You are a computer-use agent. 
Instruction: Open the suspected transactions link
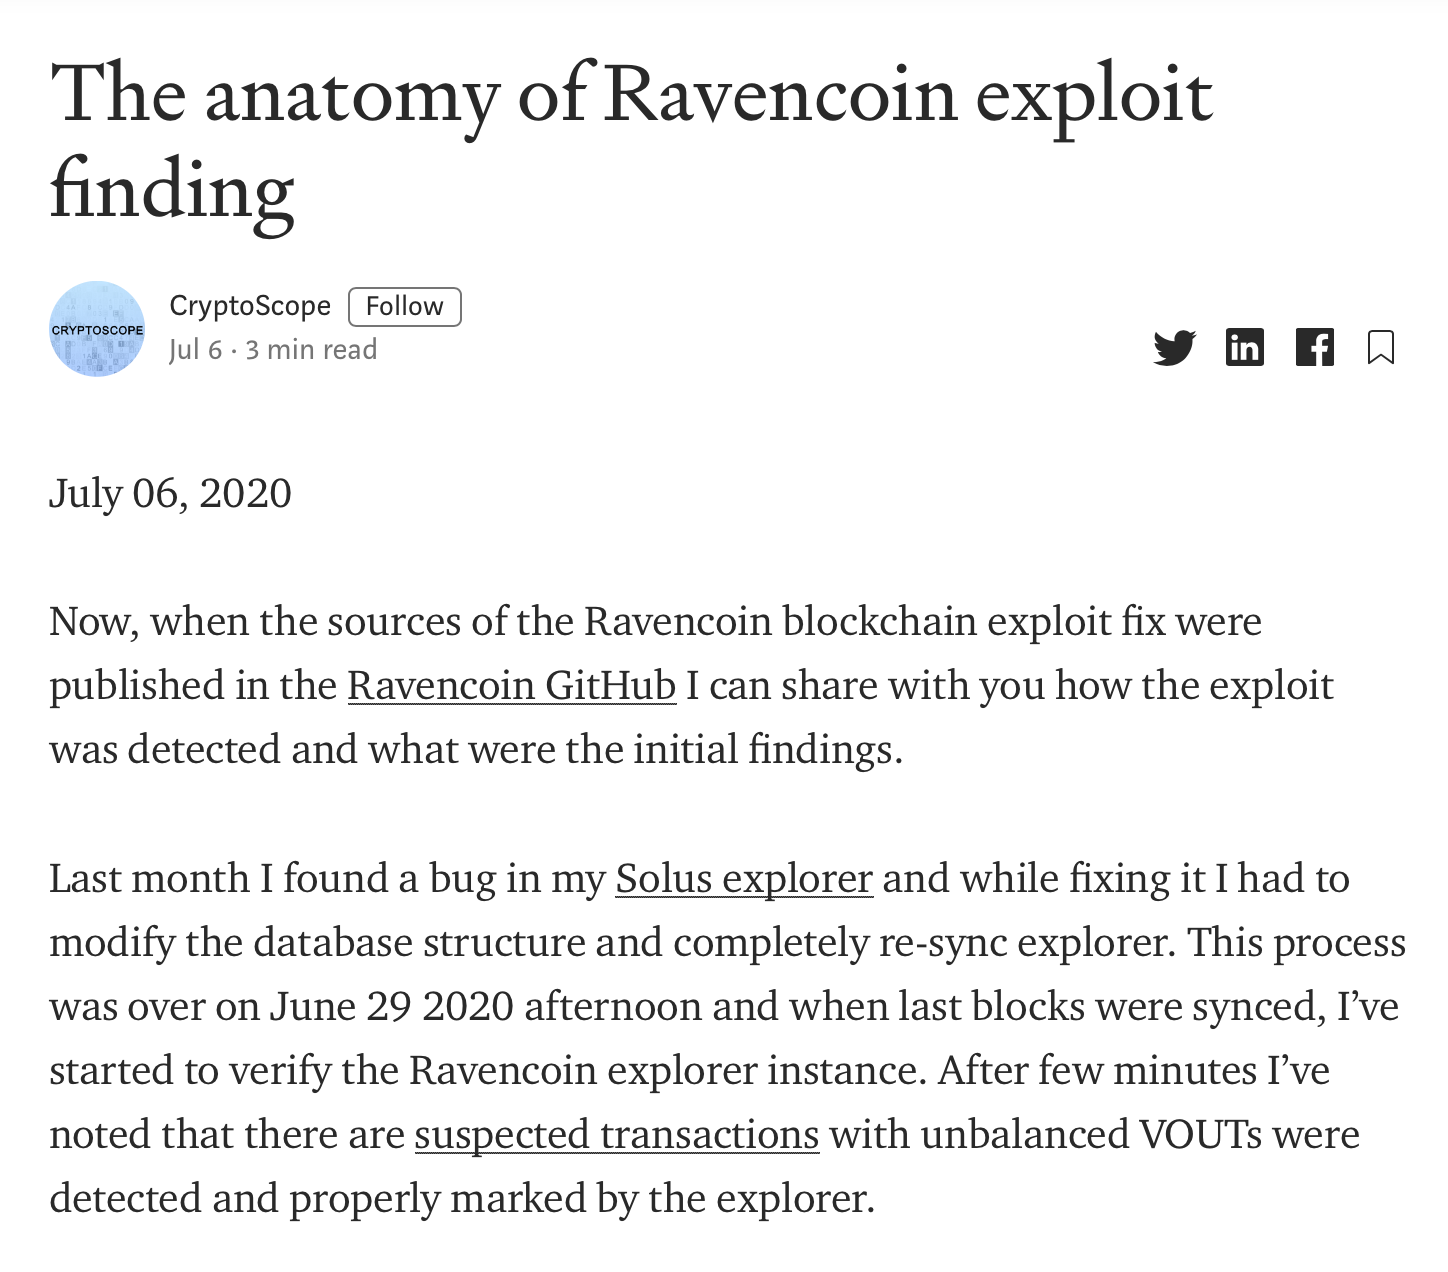click(x=617, y=1134)
